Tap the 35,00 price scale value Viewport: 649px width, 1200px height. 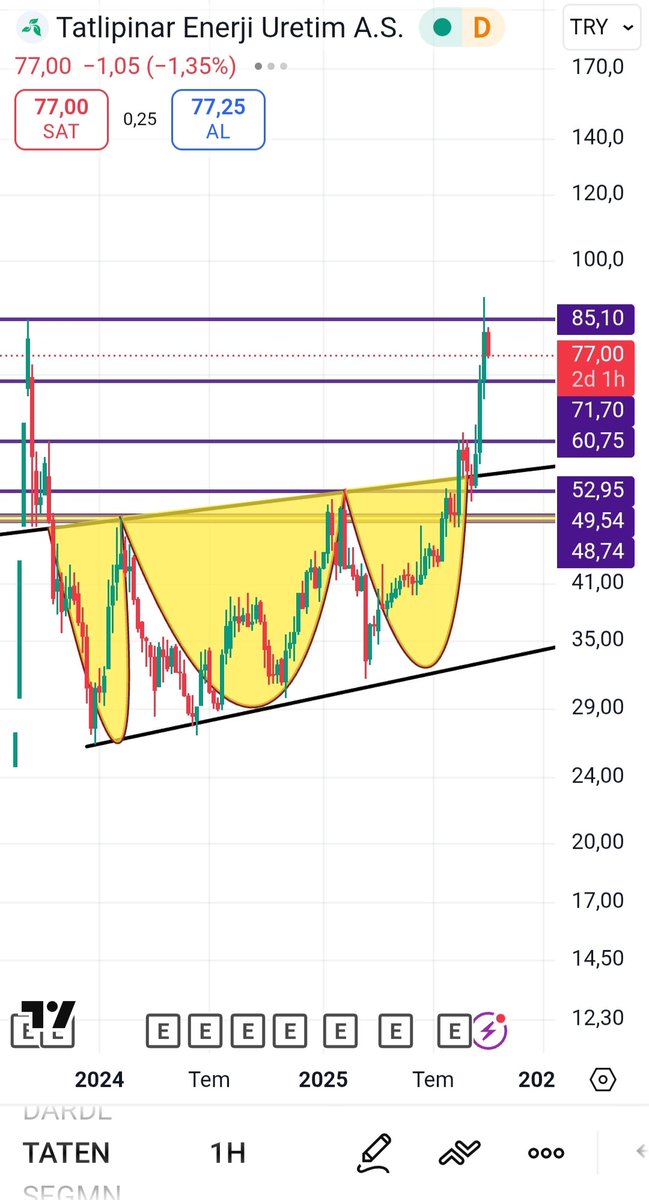(x=597, y=639)
